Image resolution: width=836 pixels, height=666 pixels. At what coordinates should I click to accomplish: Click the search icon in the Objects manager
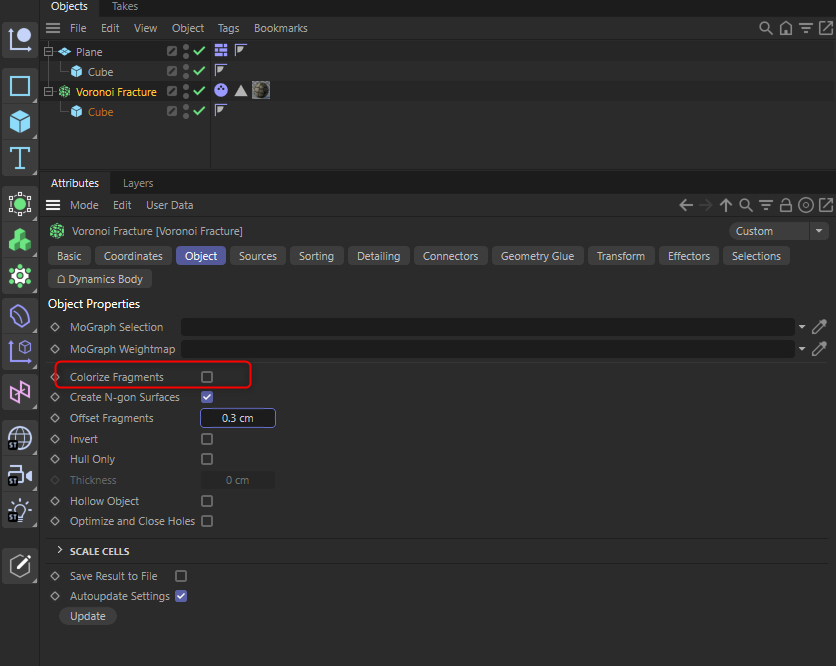pyautogui.click(x=765, y=28)
